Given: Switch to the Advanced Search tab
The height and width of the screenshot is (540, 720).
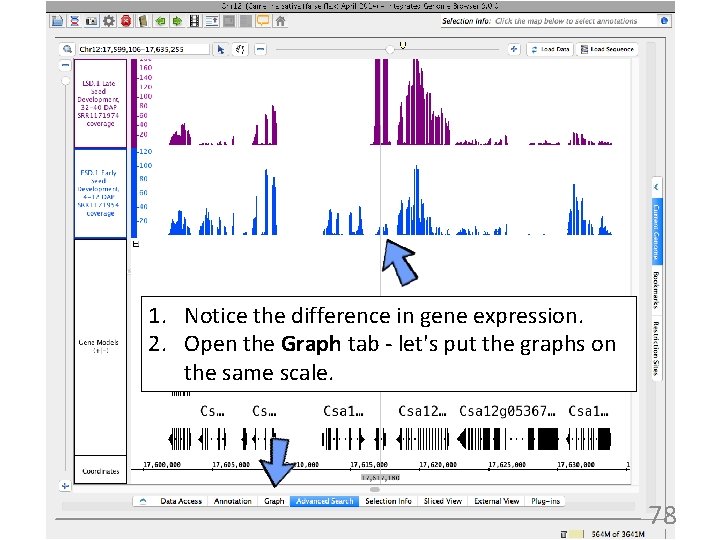Looking at the screenshot, I should (325, 501).
